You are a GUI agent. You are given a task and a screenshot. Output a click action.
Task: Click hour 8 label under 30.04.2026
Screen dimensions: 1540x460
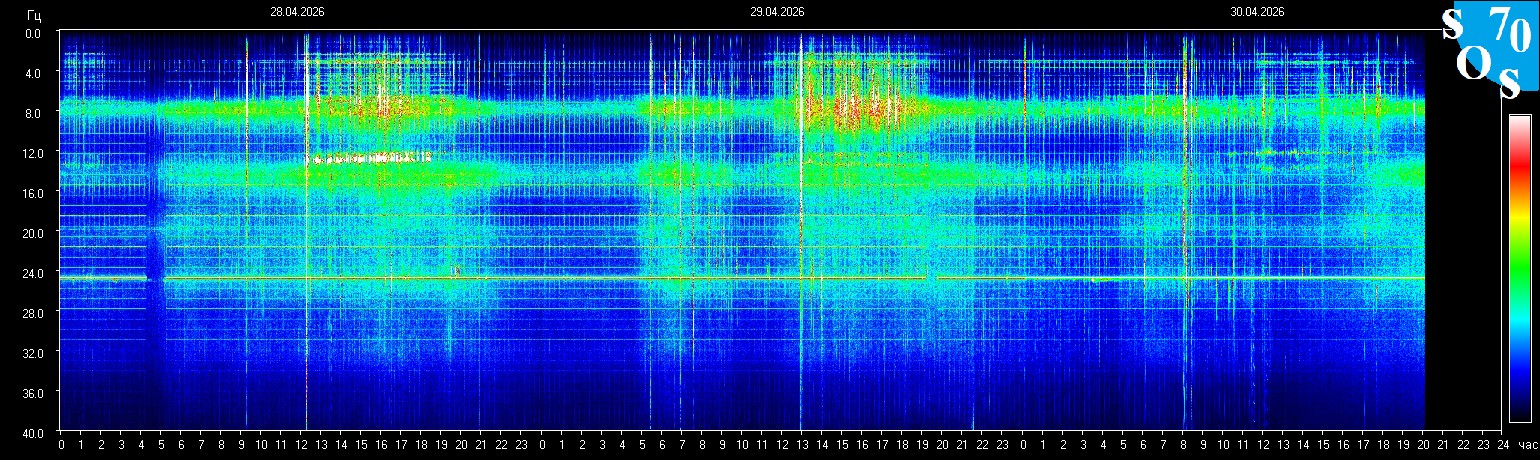(x=1183, y=444)
